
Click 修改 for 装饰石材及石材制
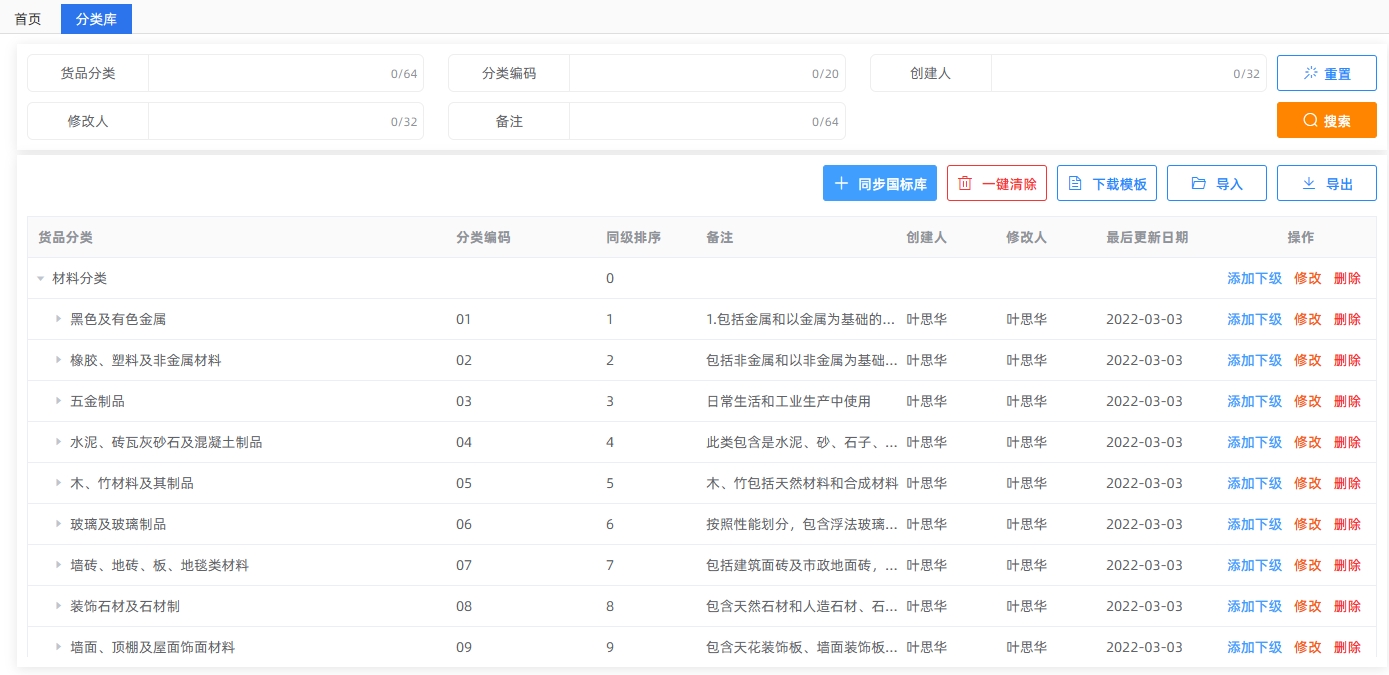(1307, 607)
